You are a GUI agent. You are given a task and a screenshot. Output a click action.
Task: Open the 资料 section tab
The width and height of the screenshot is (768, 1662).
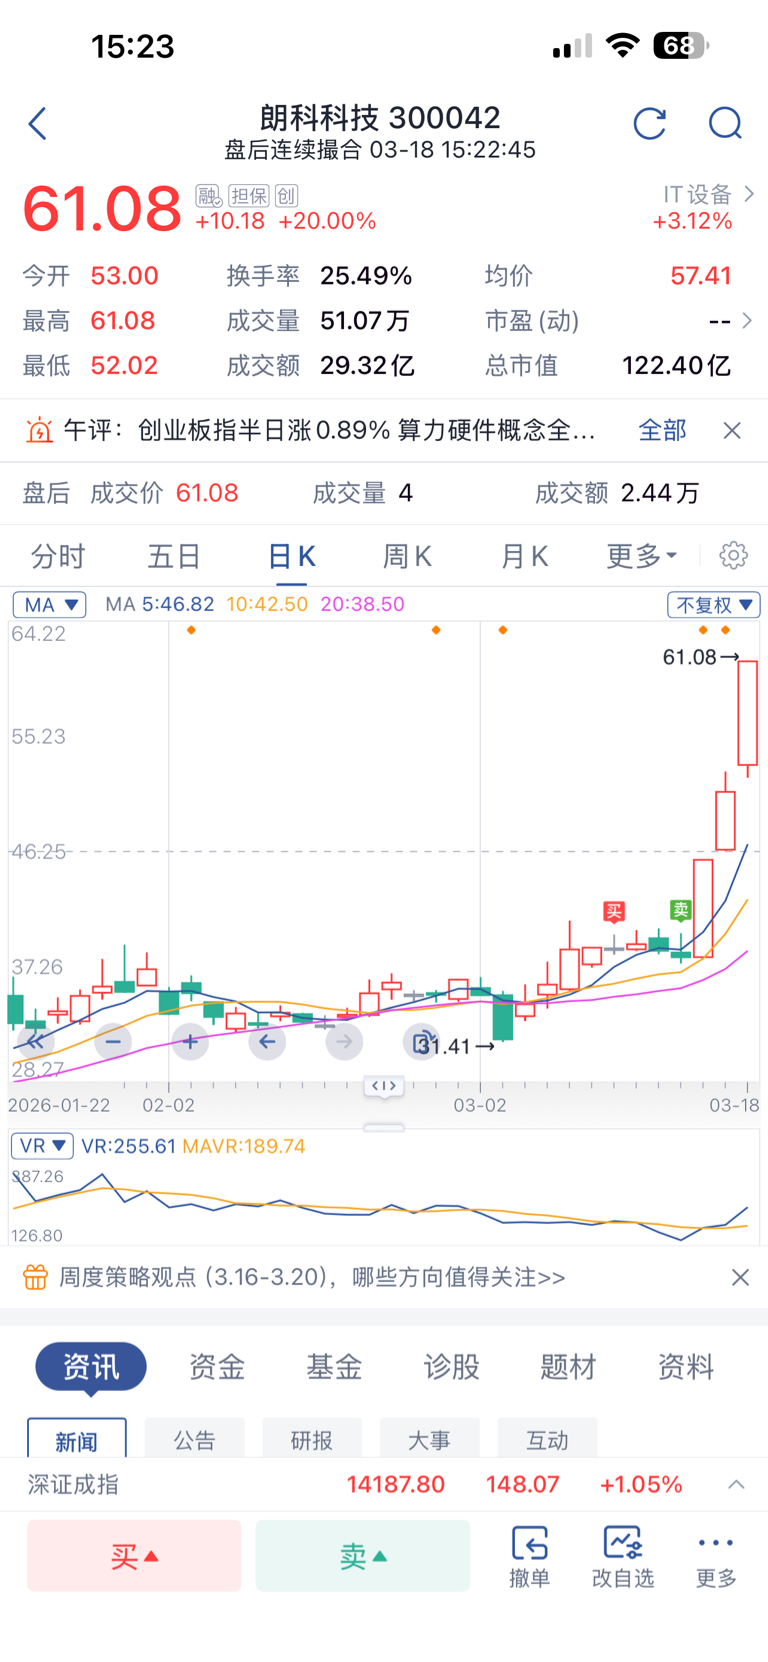coord(685,1367)
